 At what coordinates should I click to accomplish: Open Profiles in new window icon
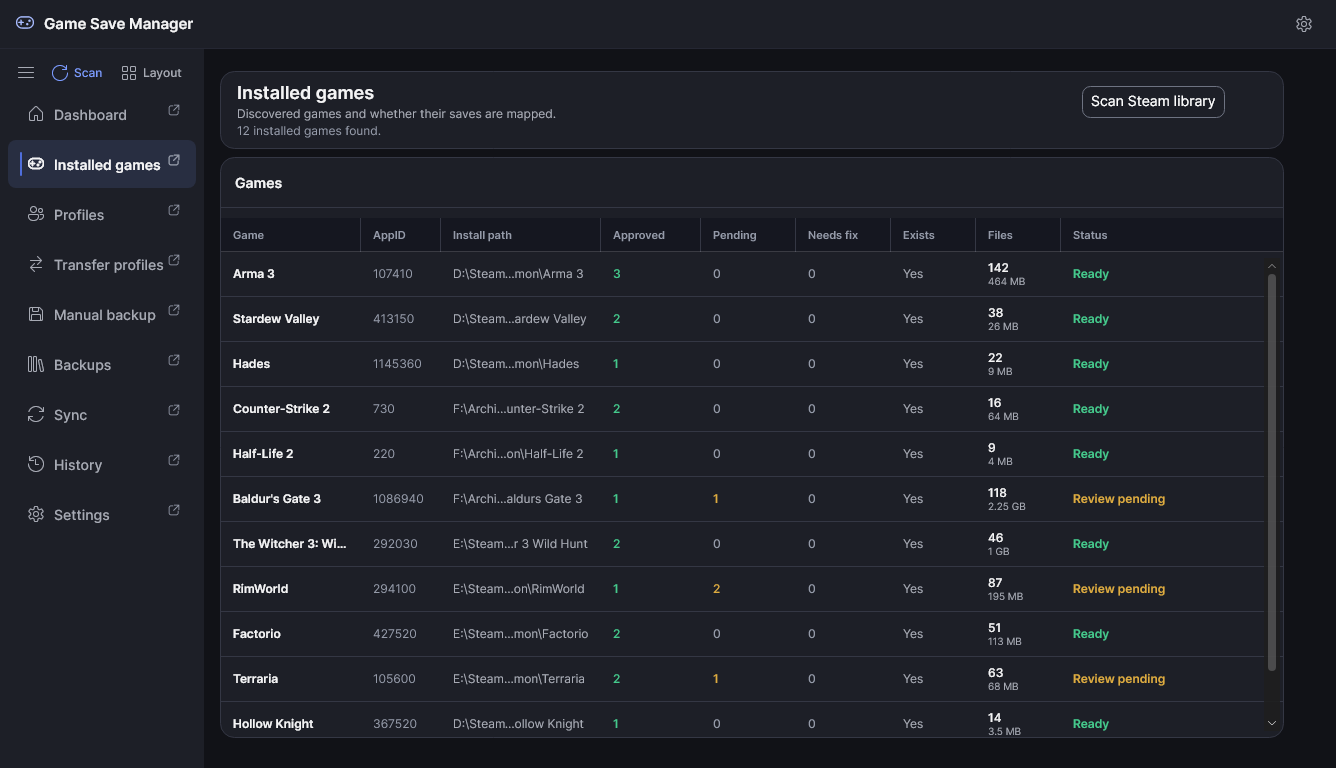[x=174, y=210]
